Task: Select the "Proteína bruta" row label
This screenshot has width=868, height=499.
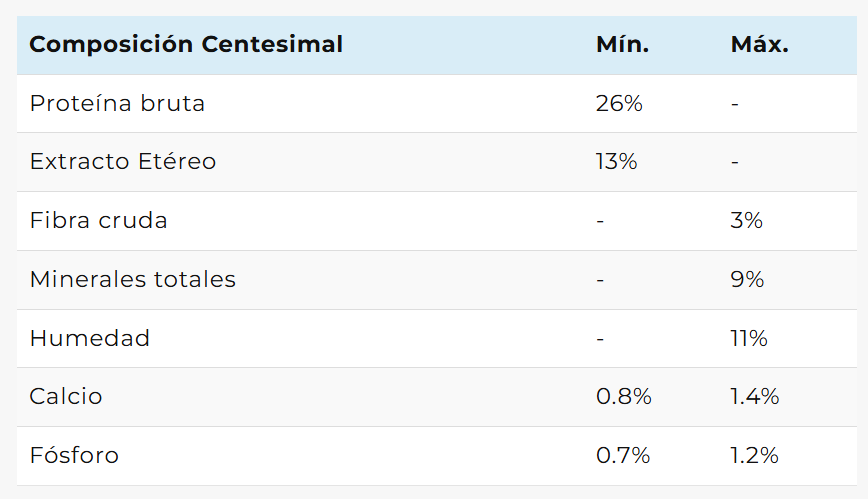Action: click(x=117, y=103)
